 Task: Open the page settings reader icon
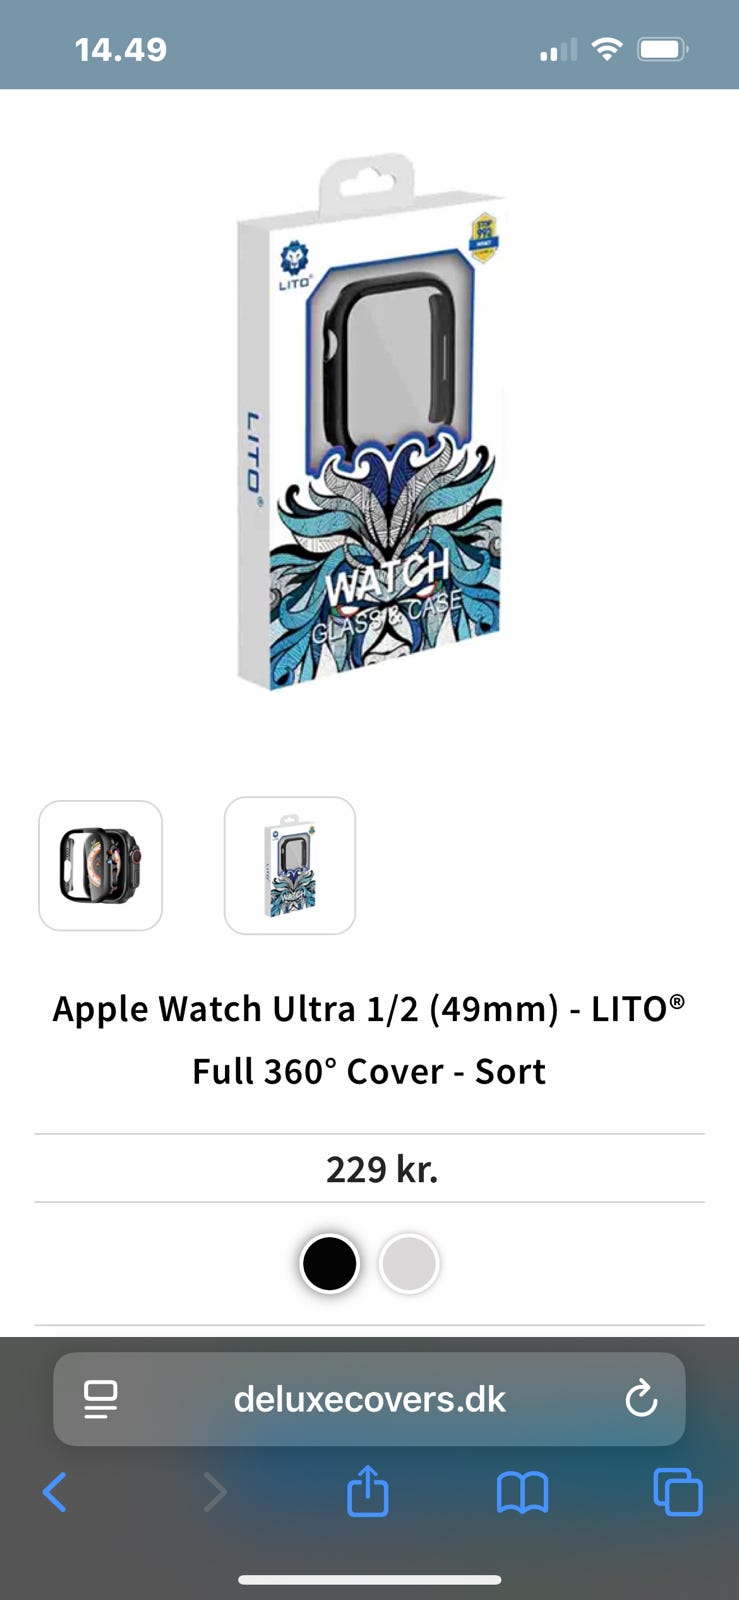pyautogui.click(x=100, y=1399)
